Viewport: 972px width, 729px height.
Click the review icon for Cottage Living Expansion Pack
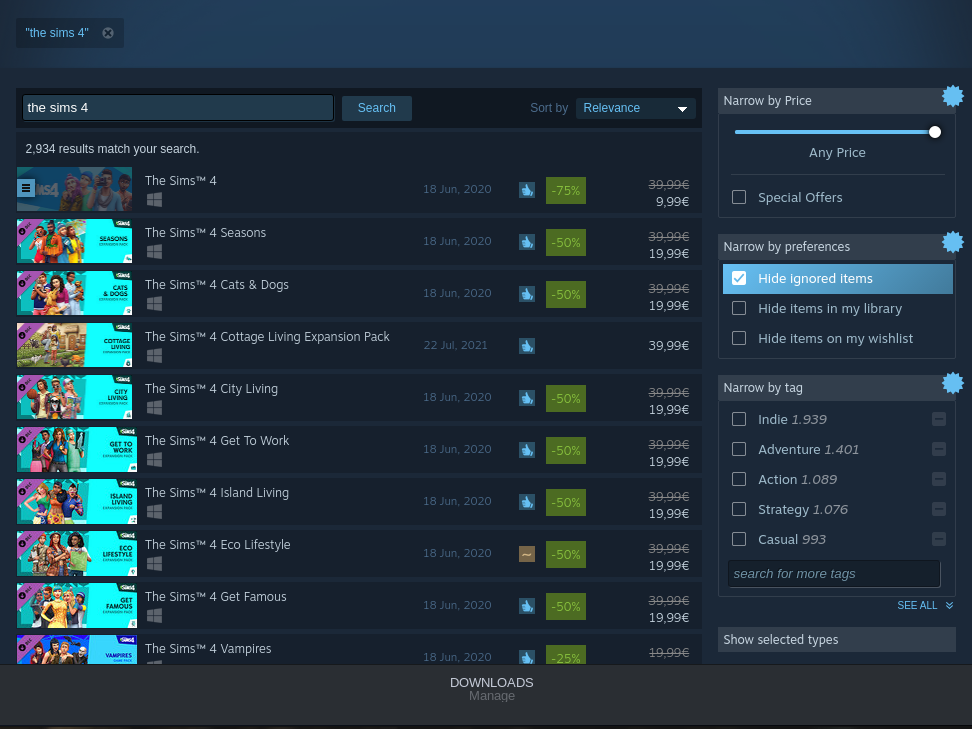(527, 346)
